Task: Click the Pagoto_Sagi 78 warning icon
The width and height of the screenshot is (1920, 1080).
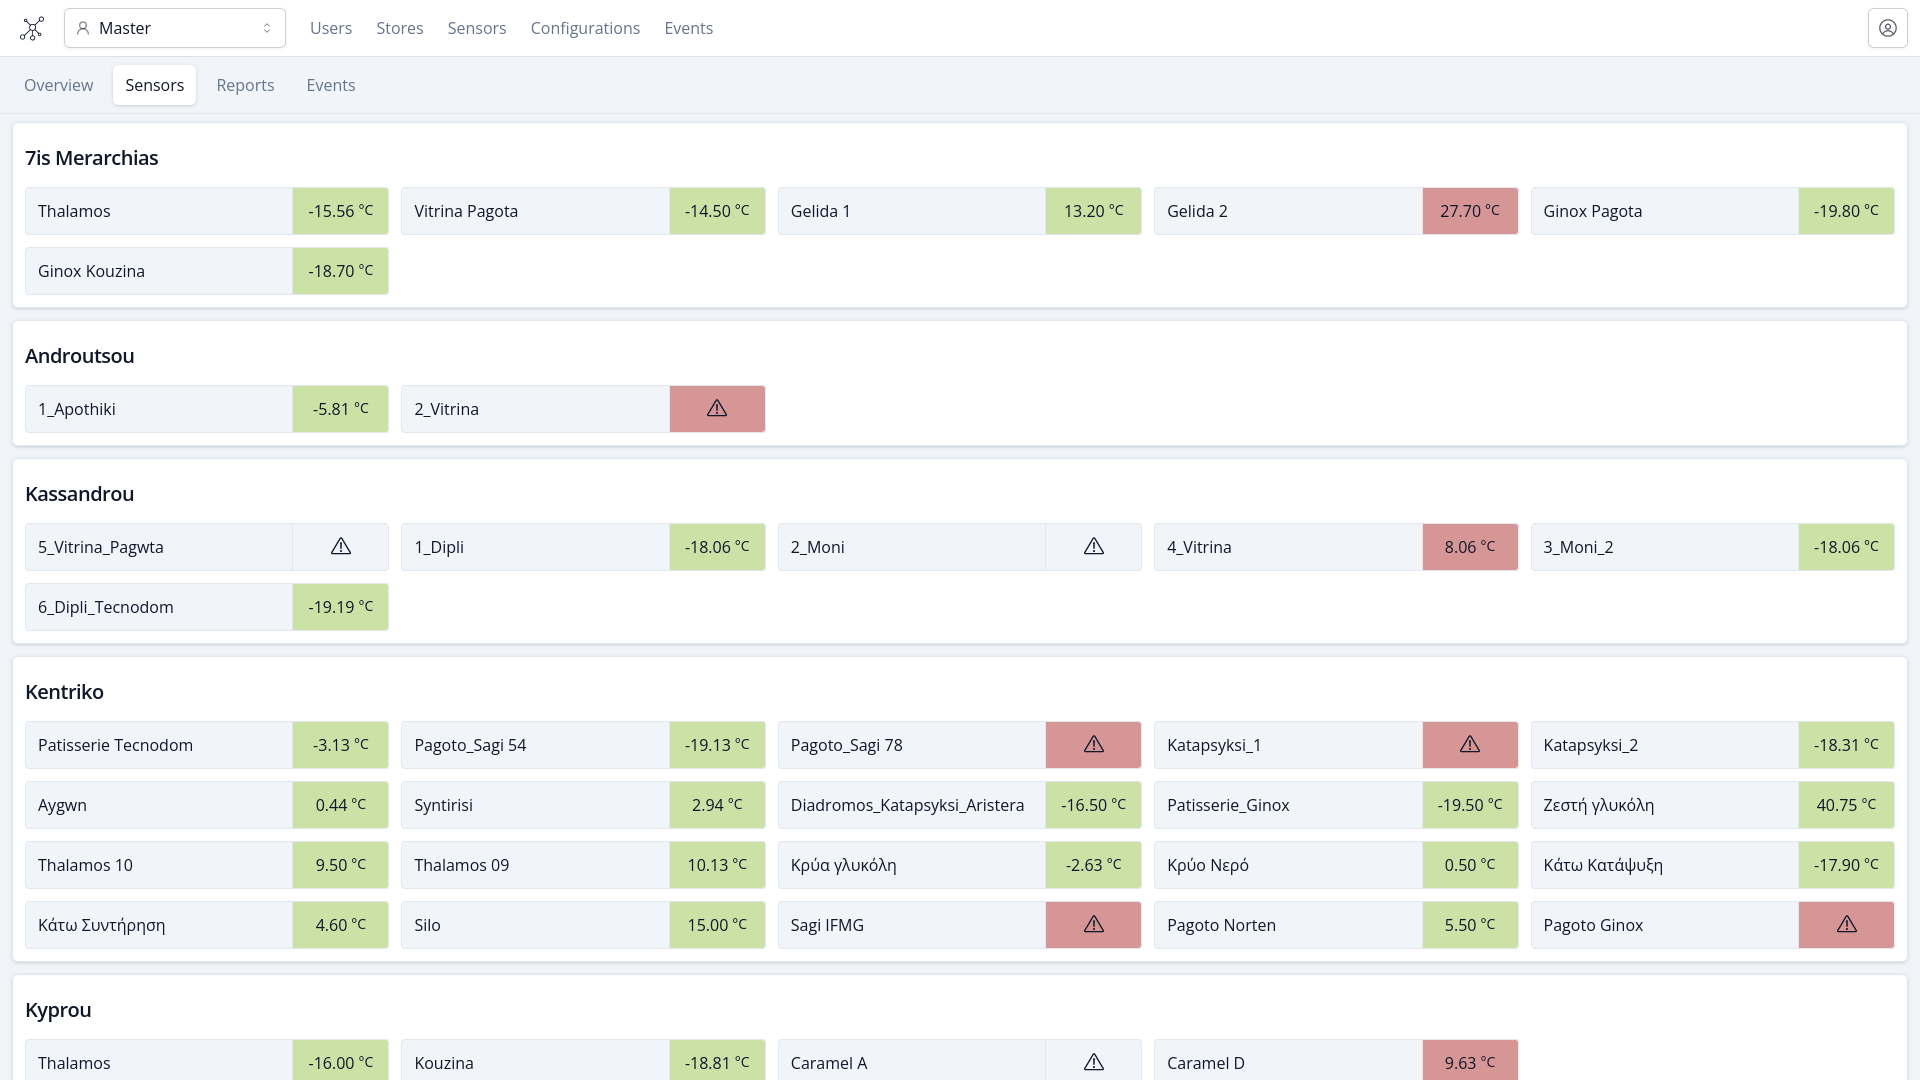Action: tap(1094, 745)
